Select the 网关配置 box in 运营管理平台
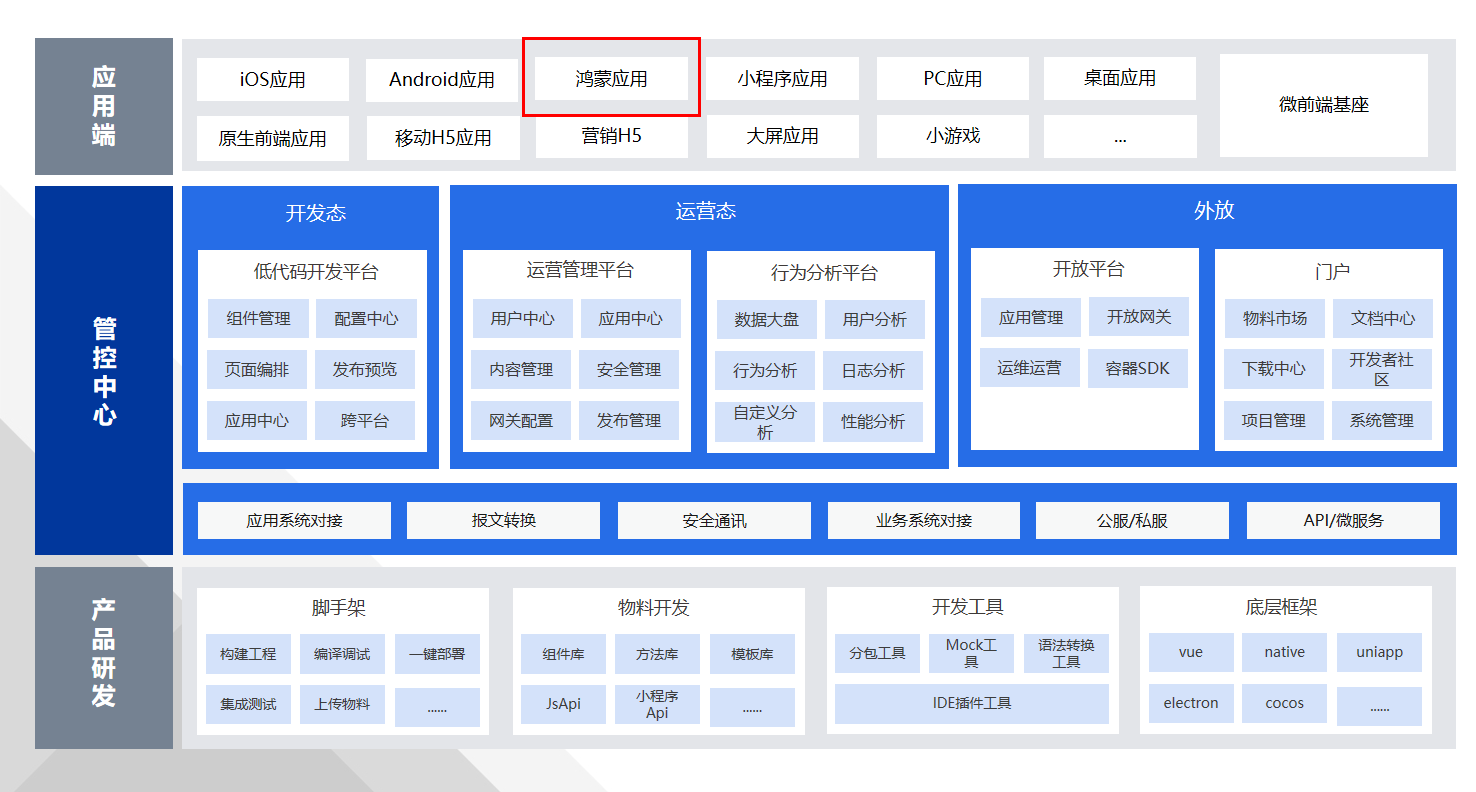The width and height of the screenshot is (1476, 792). click(x=521, y=421)
